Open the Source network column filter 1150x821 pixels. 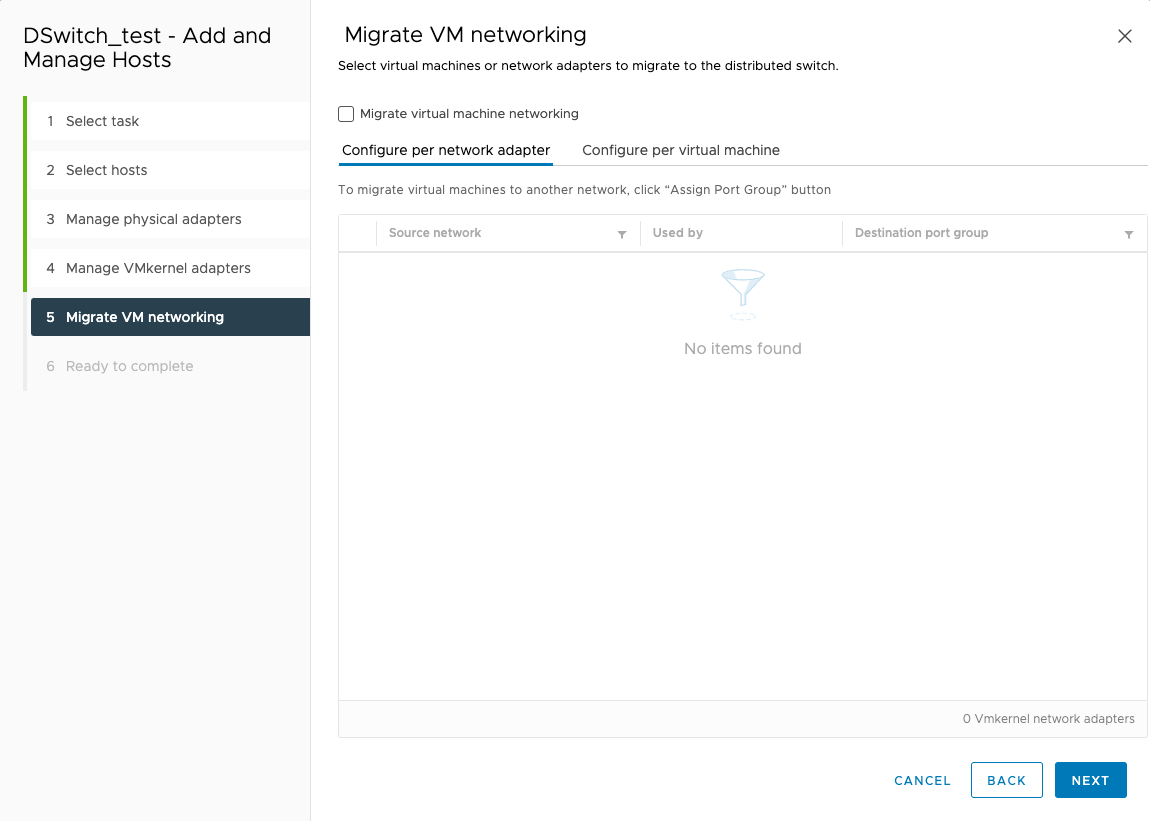pyautogui.click(x=622, y=233)
